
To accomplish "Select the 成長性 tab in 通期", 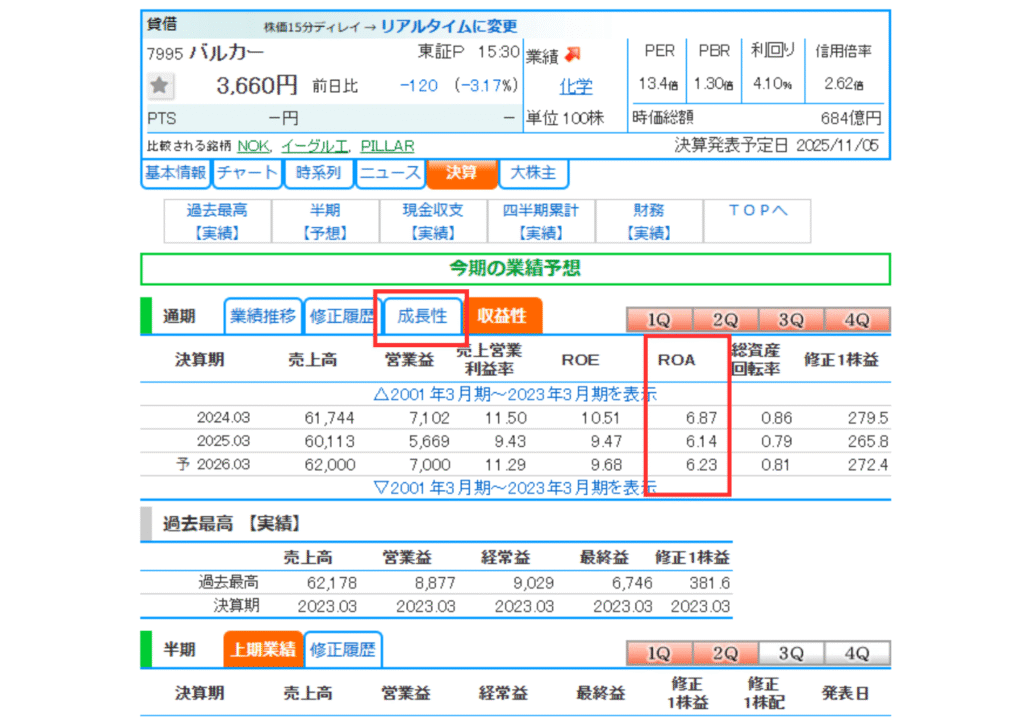I will pos(422,317).
